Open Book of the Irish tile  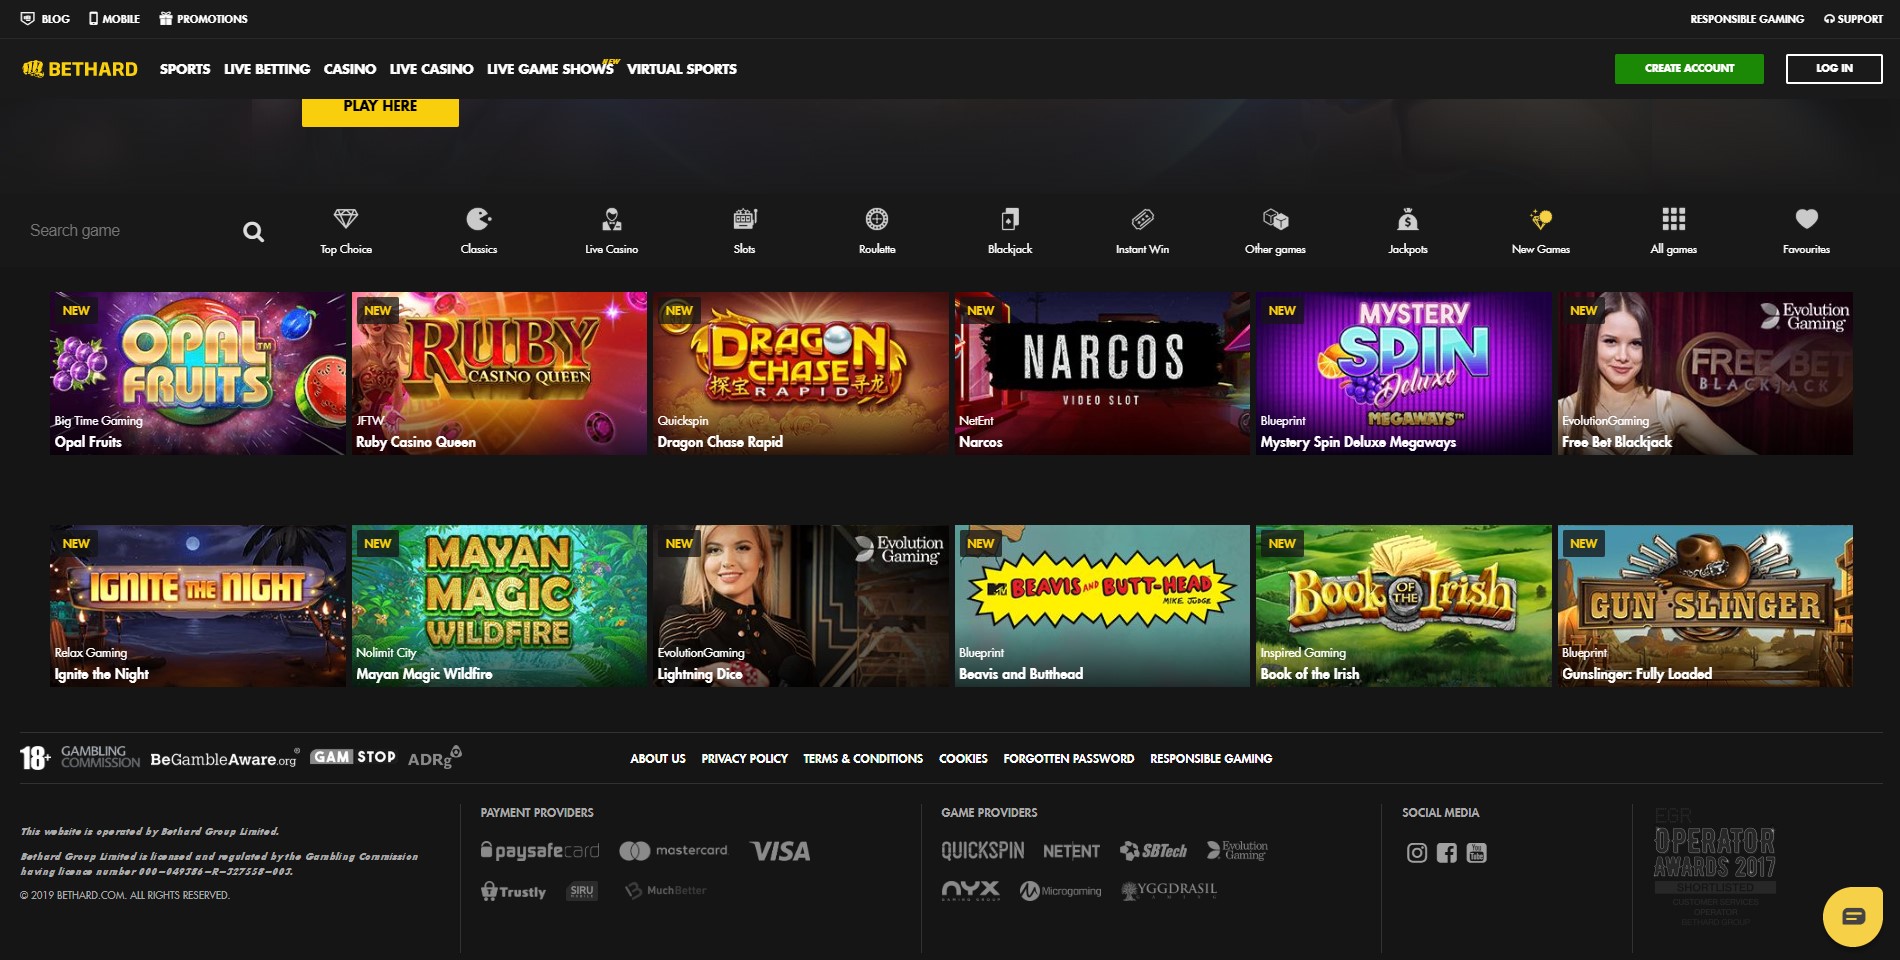[x=1404, y=606]
